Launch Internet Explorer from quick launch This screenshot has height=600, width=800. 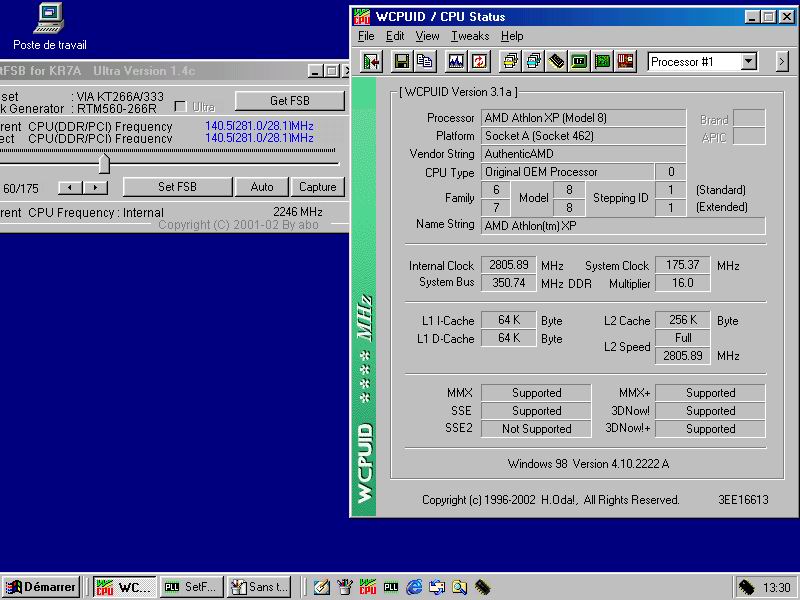click(x=414, y=587)
